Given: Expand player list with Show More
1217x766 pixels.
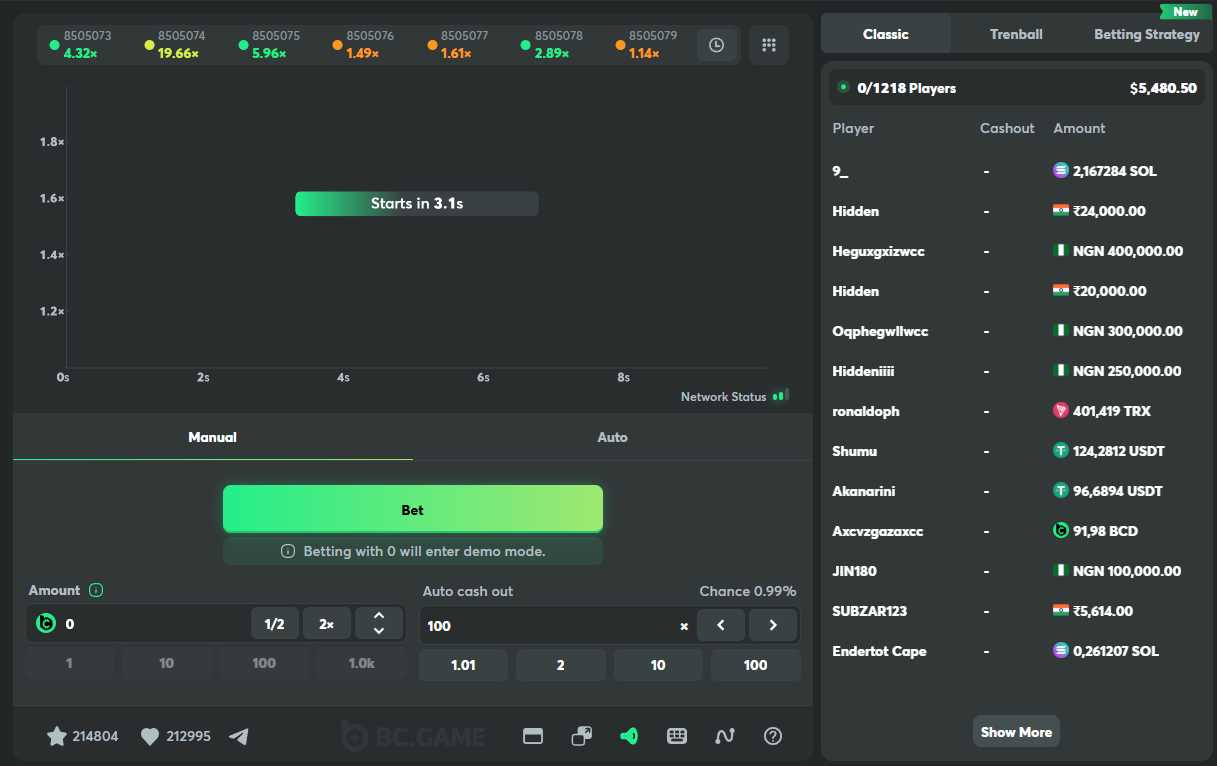Looking at the screenshot, I should coord(1016,732).
